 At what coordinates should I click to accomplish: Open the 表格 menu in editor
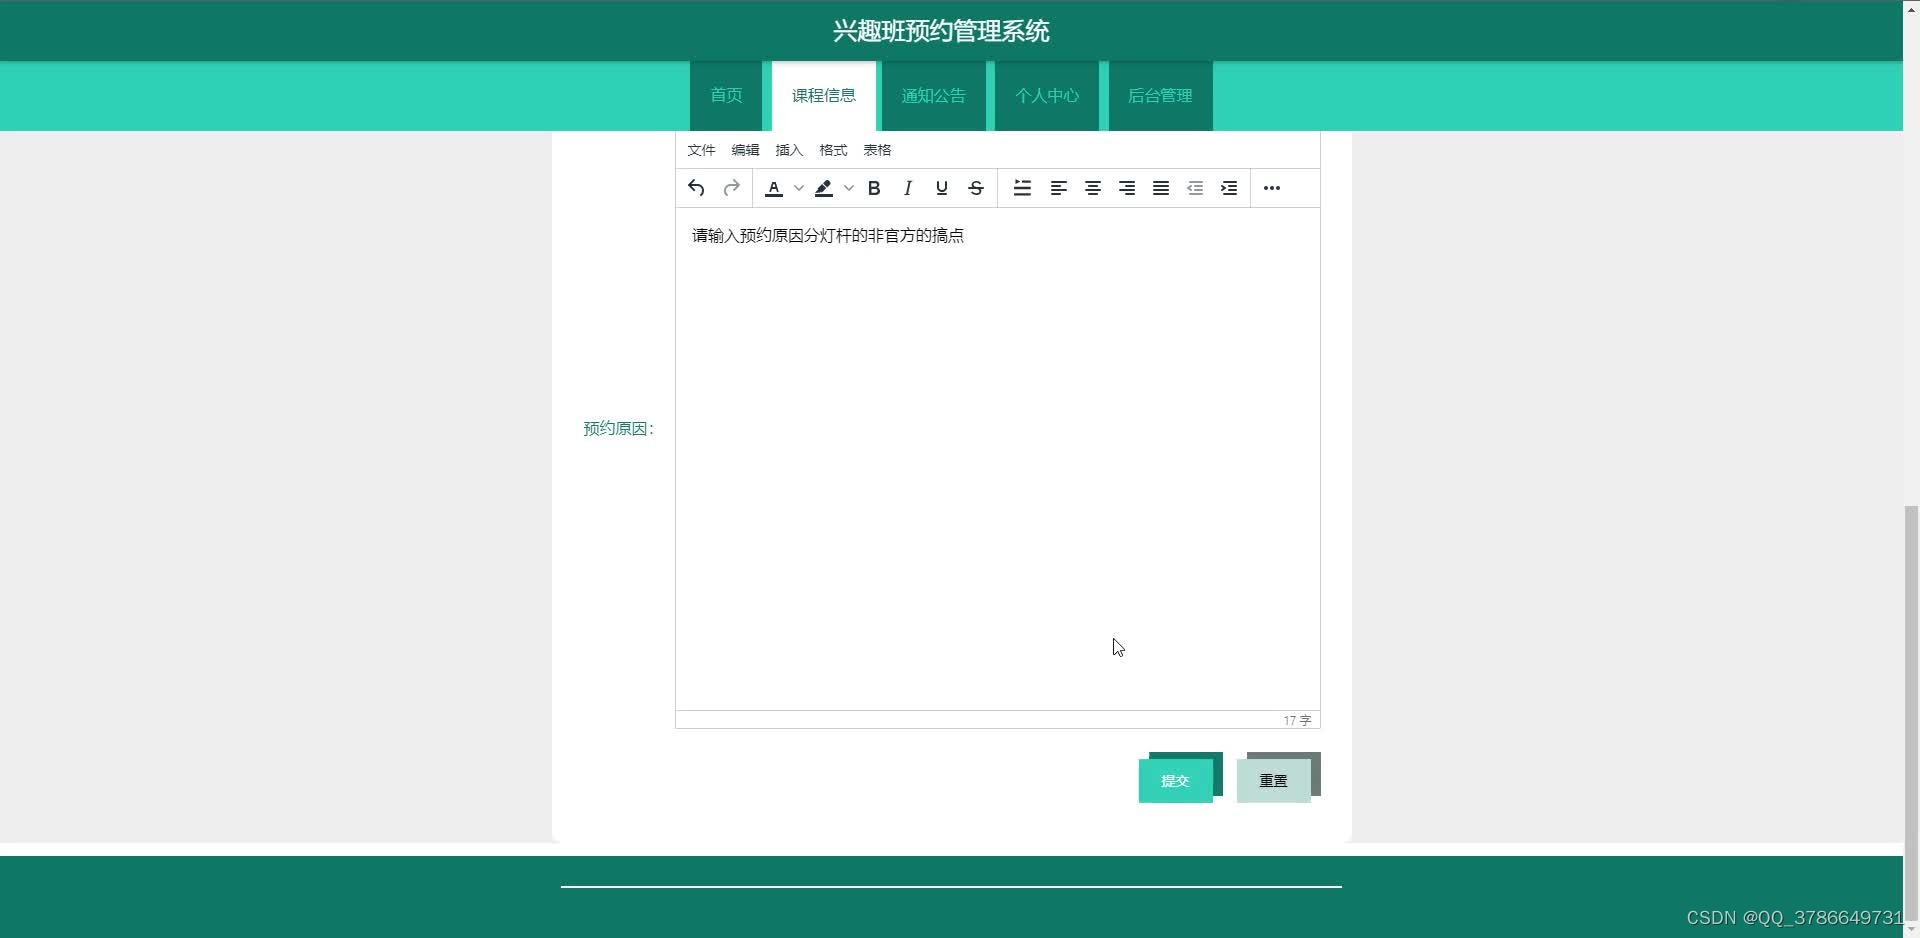[x=877, y=150]
